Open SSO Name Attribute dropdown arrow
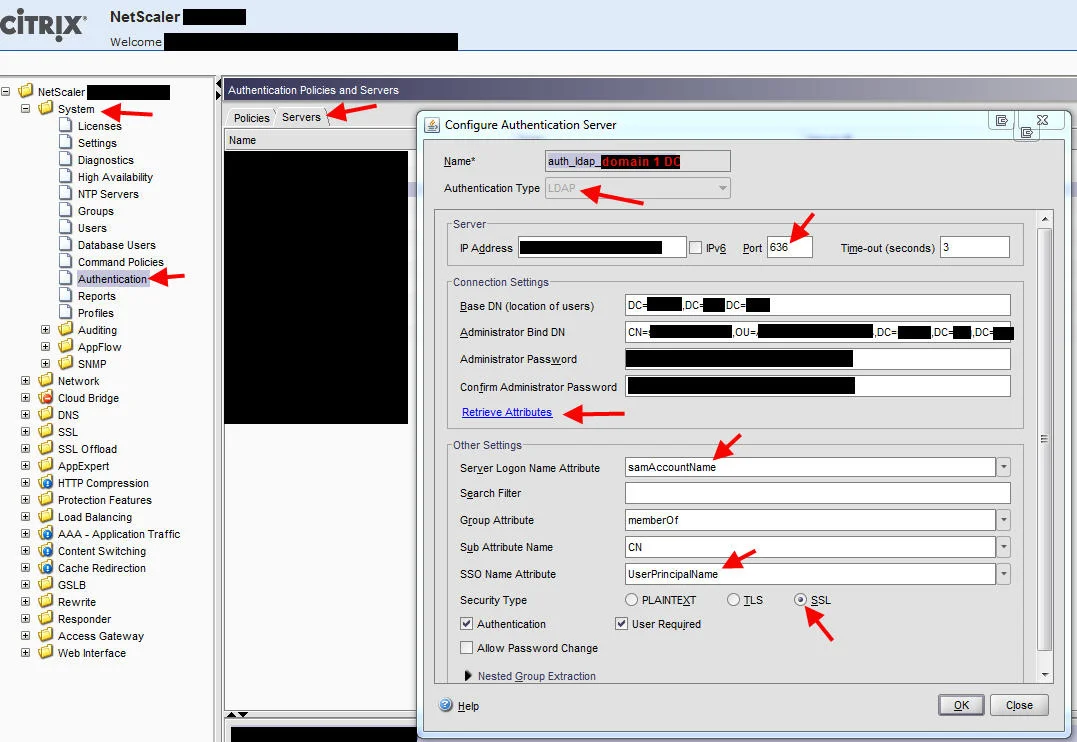The height and width of the screenshot is (742, 1077). click(x=1004, y=574)
